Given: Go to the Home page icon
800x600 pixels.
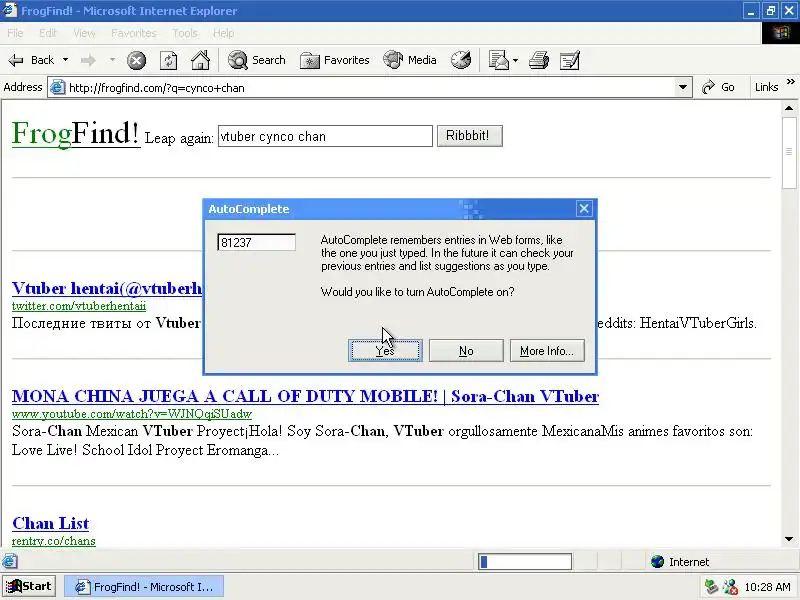Looking at the screenshot, I should point(201,60).
